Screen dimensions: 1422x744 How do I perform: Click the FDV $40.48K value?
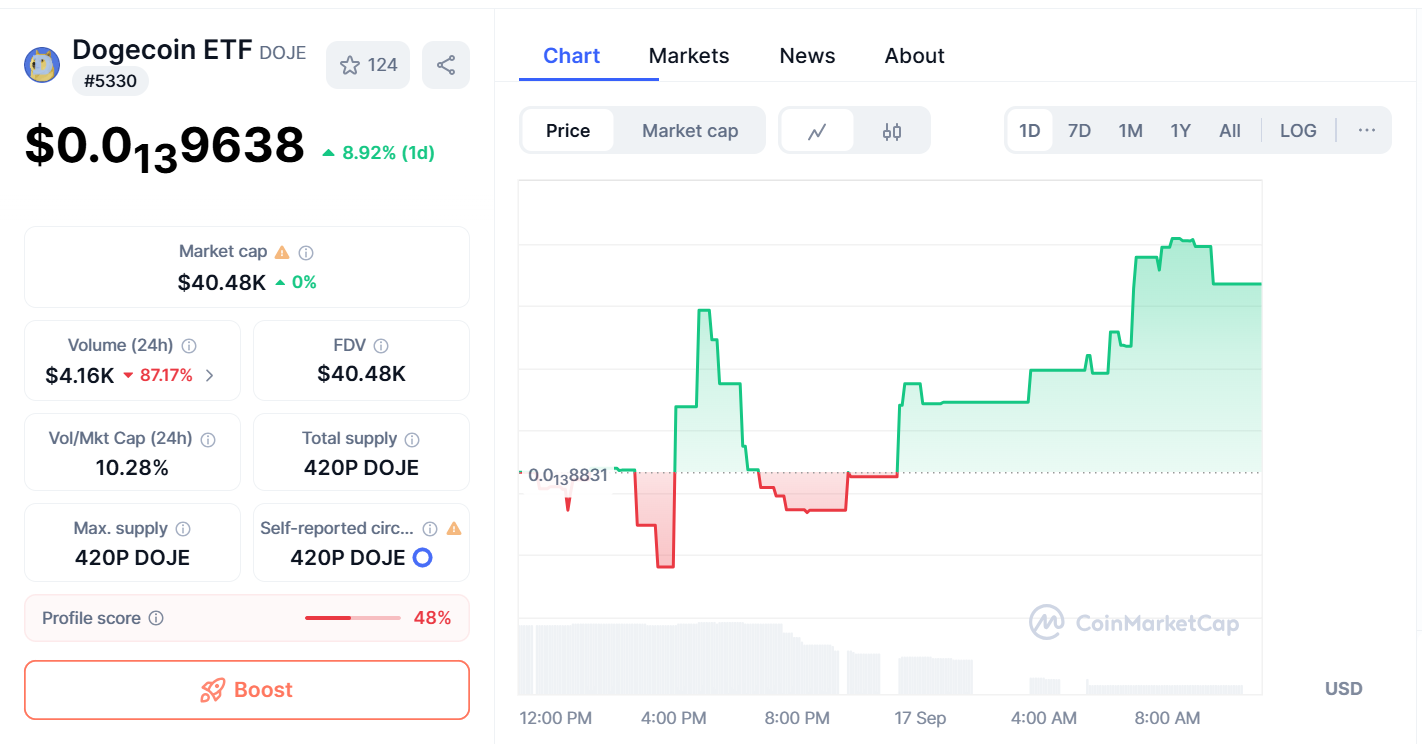click(x=362, y=374)
